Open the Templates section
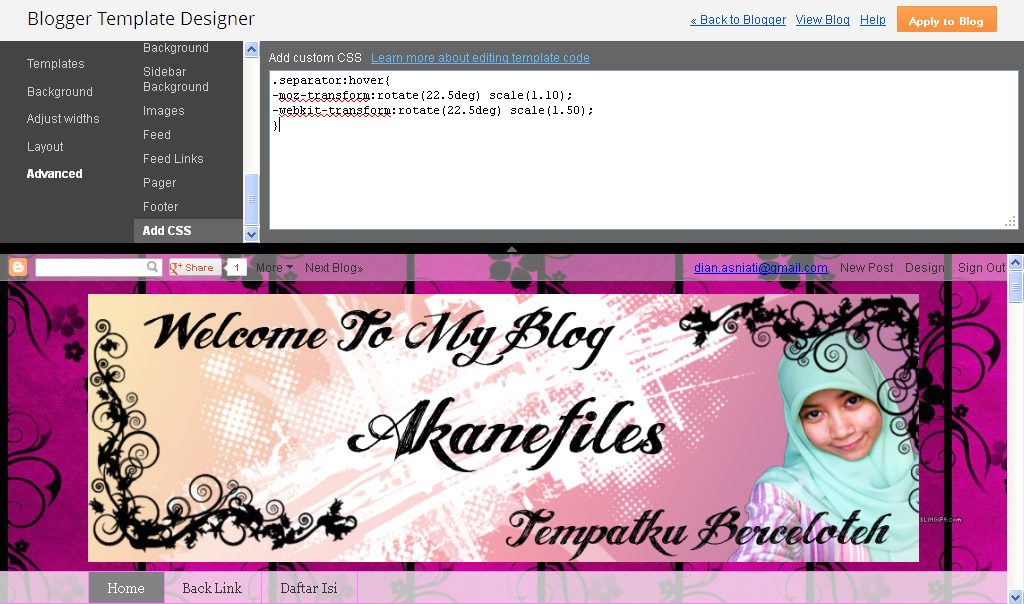This screenshot has height=604, width=1024. [56, 63]
